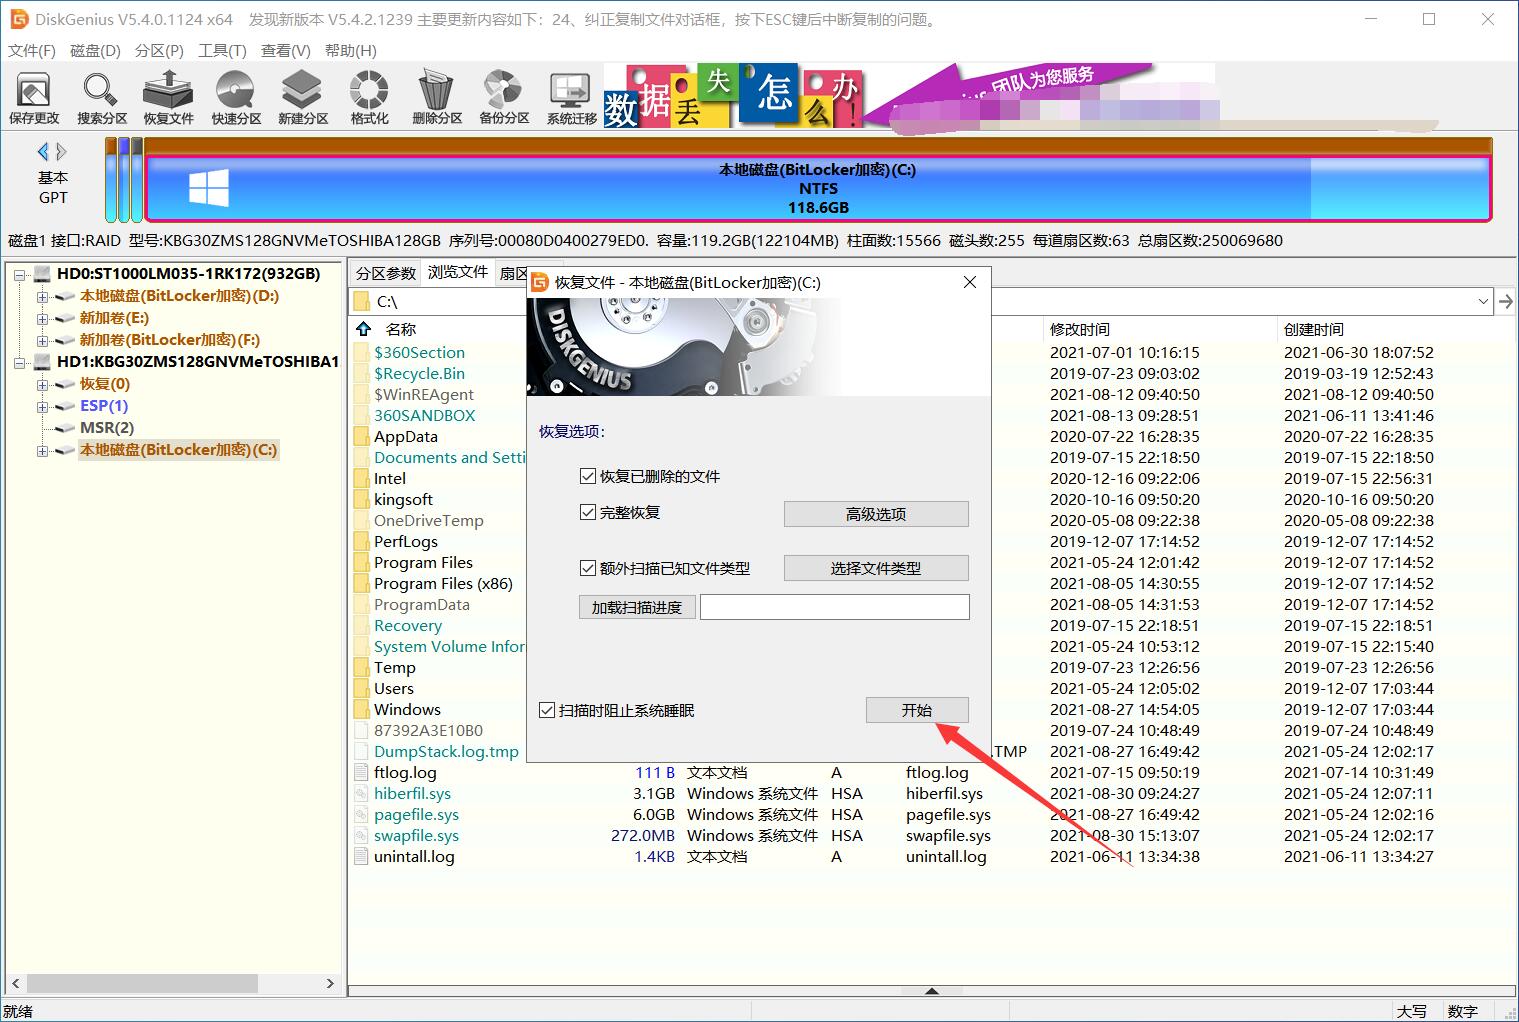Go to previous disk with left arrow

point(43,152)
